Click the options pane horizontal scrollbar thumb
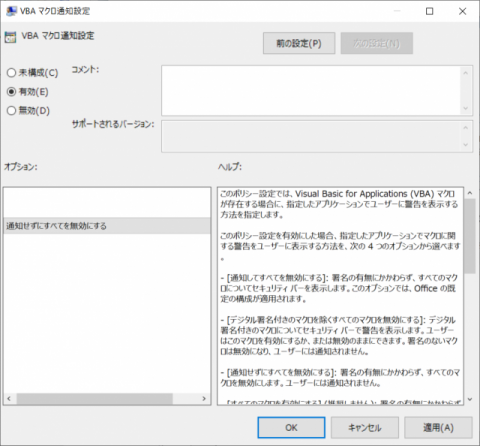 pos(95,399)
